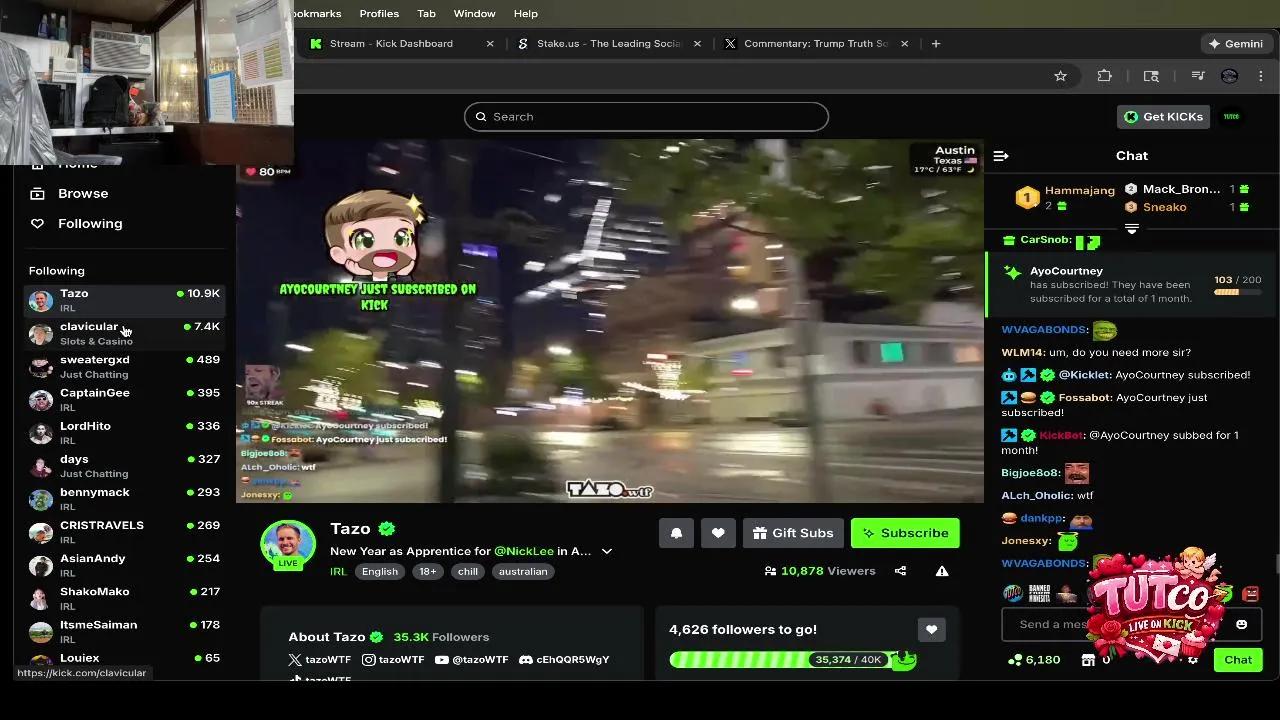Image resolution: width=1280 pixels, height=720 pixels.
Task: Open the Help menu in menu bar
Action: pos(526,14)
